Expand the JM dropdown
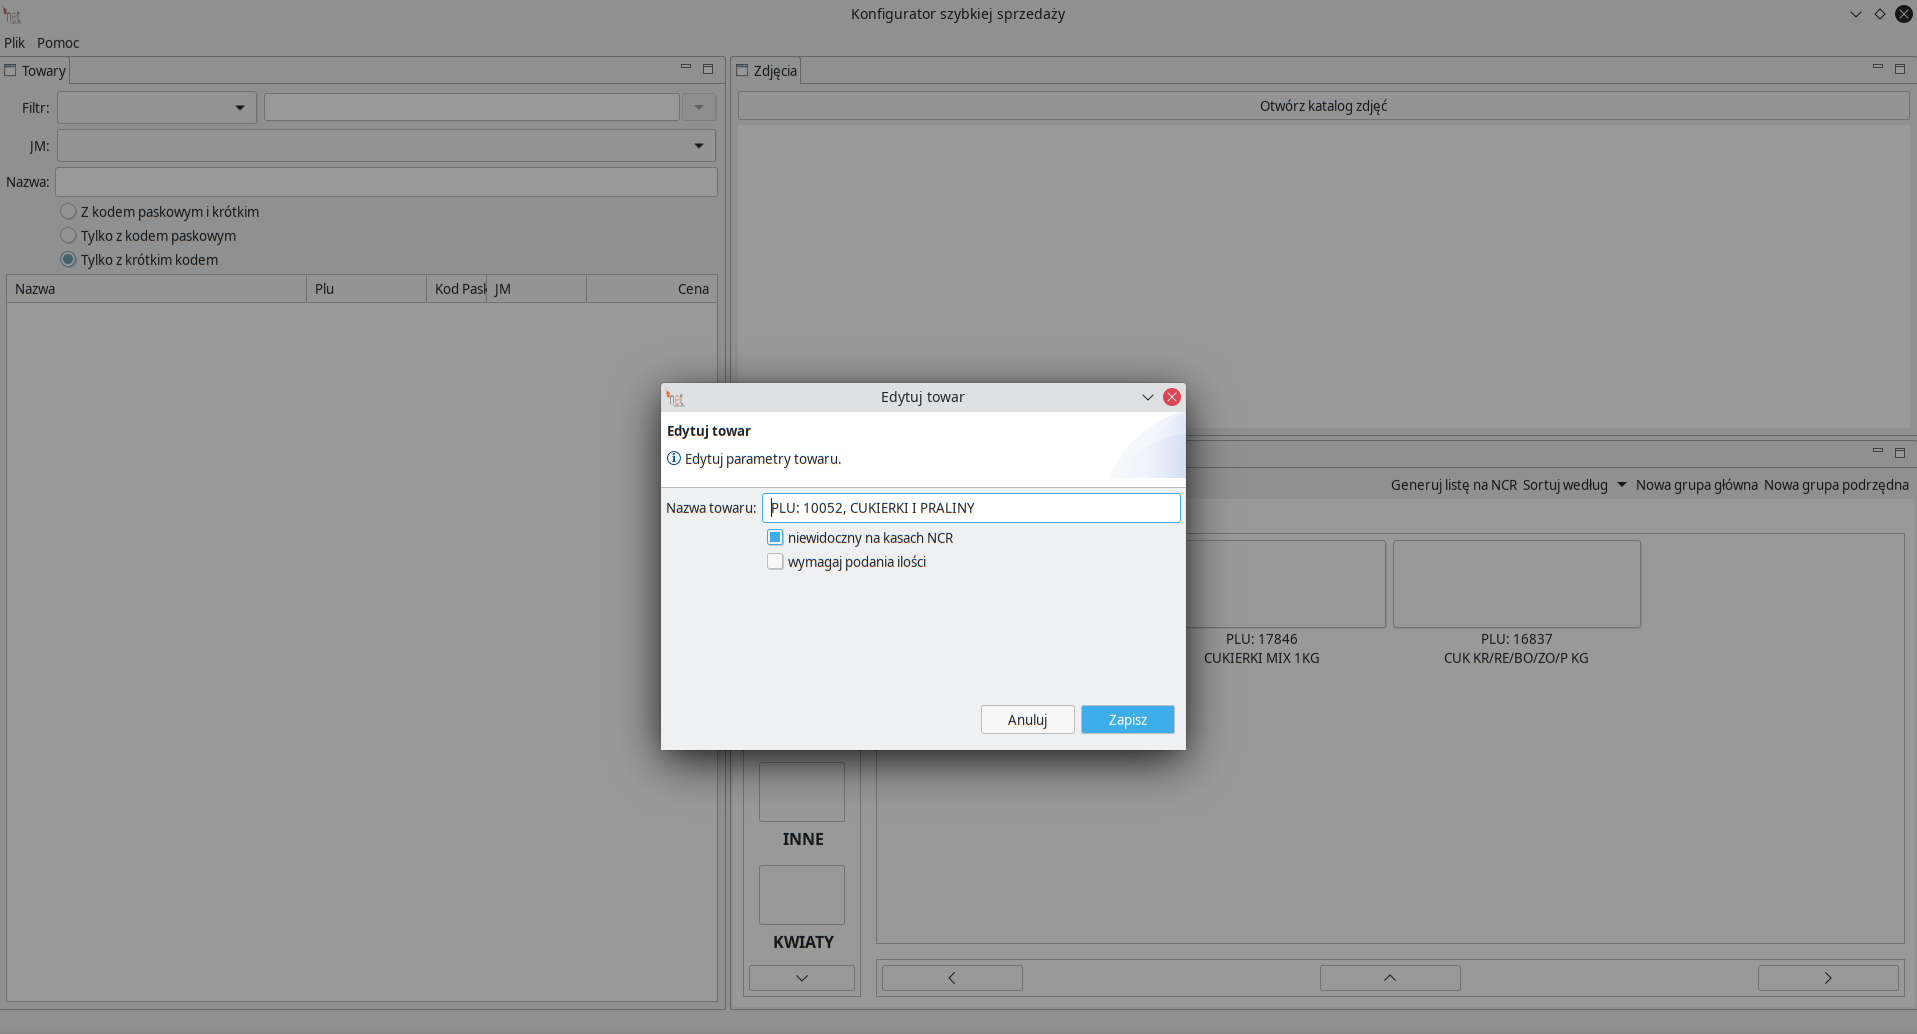This screenshot has width=1917, height=1034. pyautogui.click(x=386, y=146)
